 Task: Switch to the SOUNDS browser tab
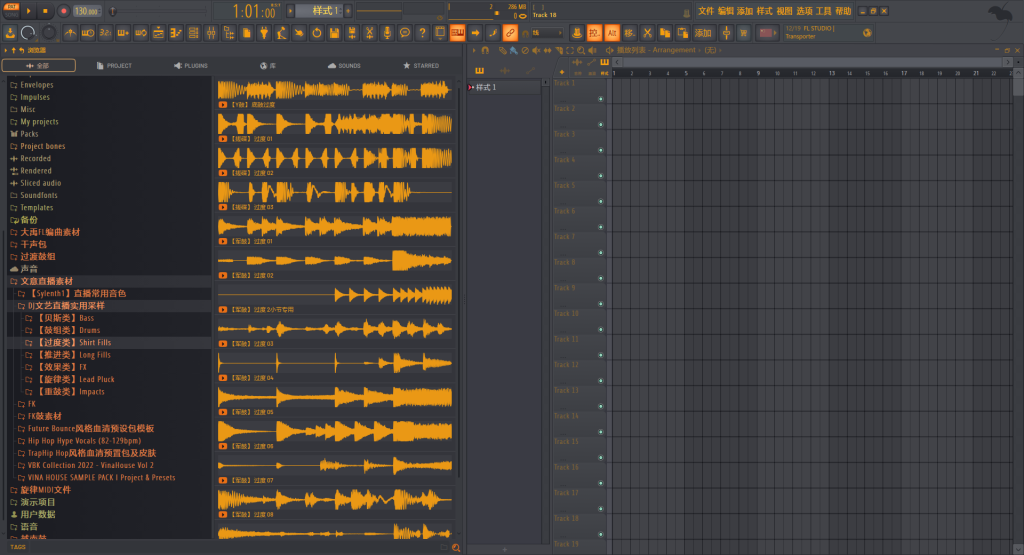point(344,65)
